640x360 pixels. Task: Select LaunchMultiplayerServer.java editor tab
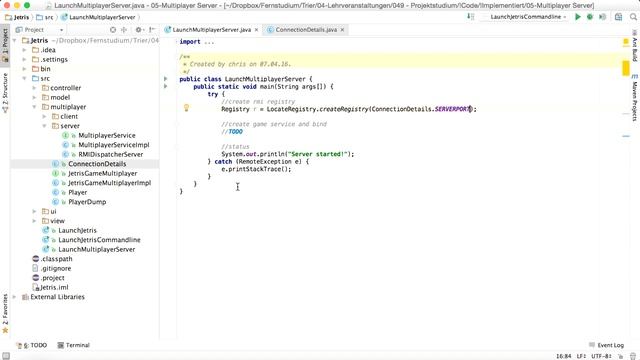211,30
